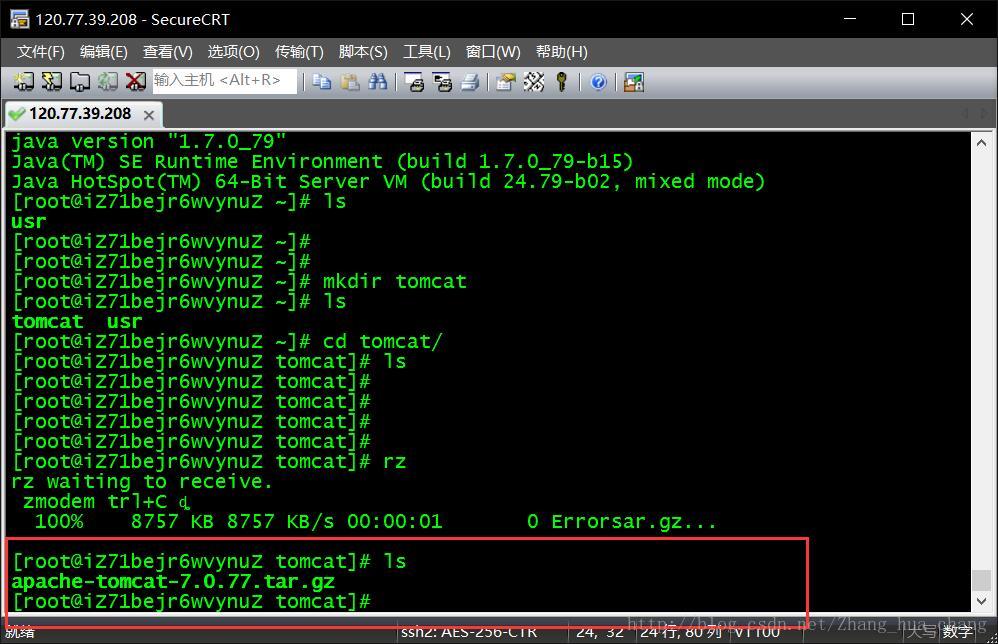Open the 编辑(E) menu

(x=104, y=52)
